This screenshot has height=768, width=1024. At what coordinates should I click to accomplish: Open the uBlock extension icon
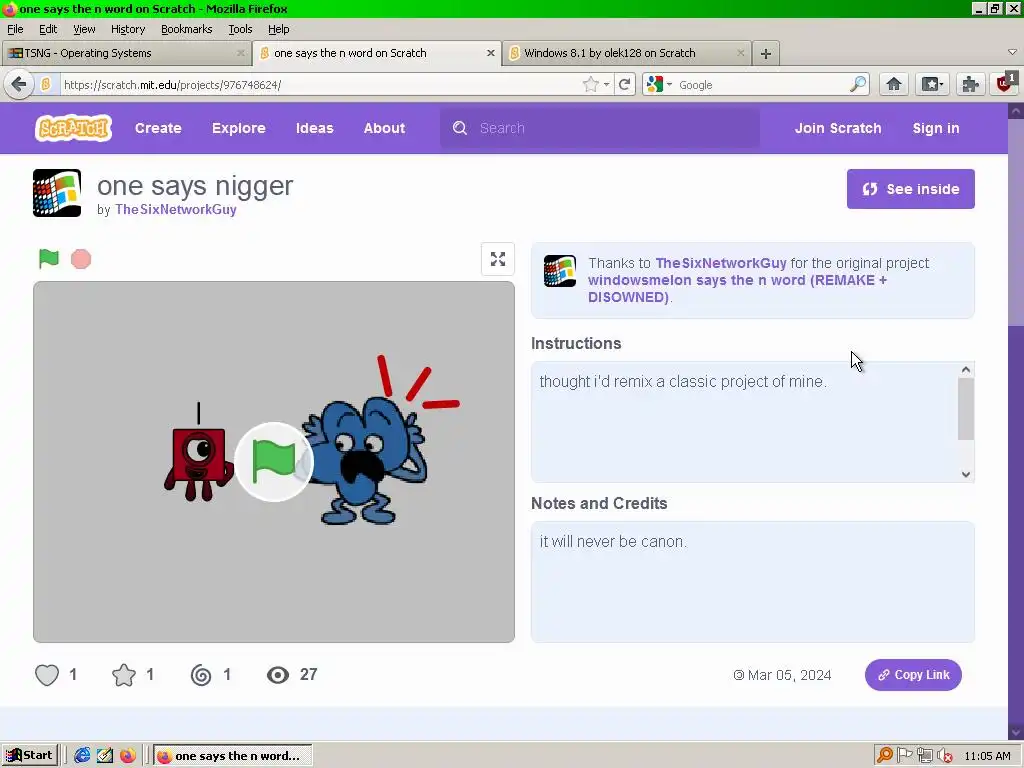[x=1006, y=84]
